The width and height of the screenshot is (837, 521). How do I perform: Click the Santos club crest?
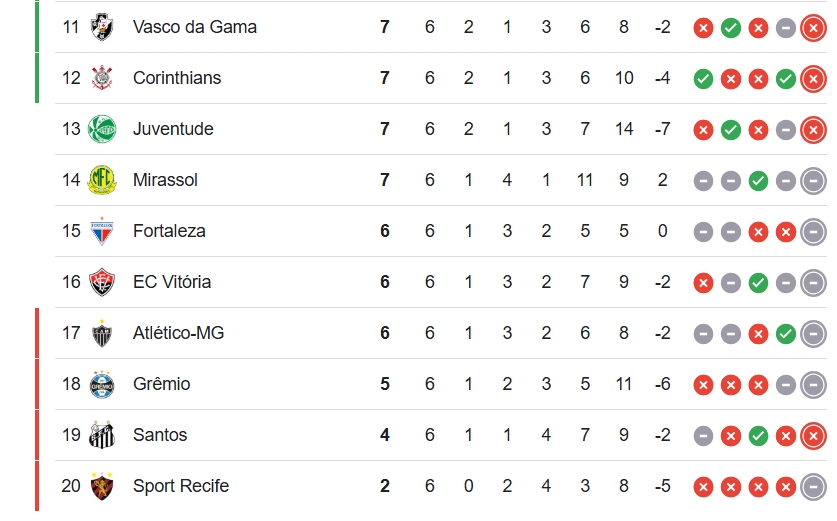point(102,435)
